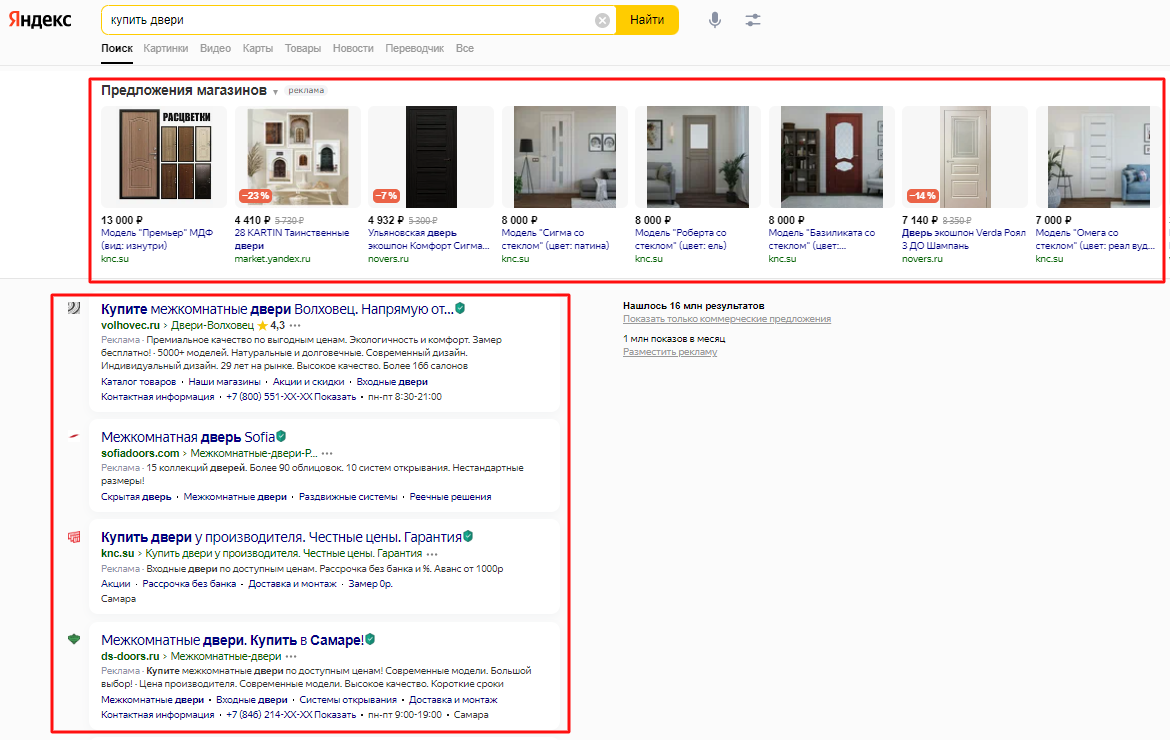Open Межкомнатные двери. Купить в Самаре title
This screenshot has width=1170, height=740.
point(232,640)
